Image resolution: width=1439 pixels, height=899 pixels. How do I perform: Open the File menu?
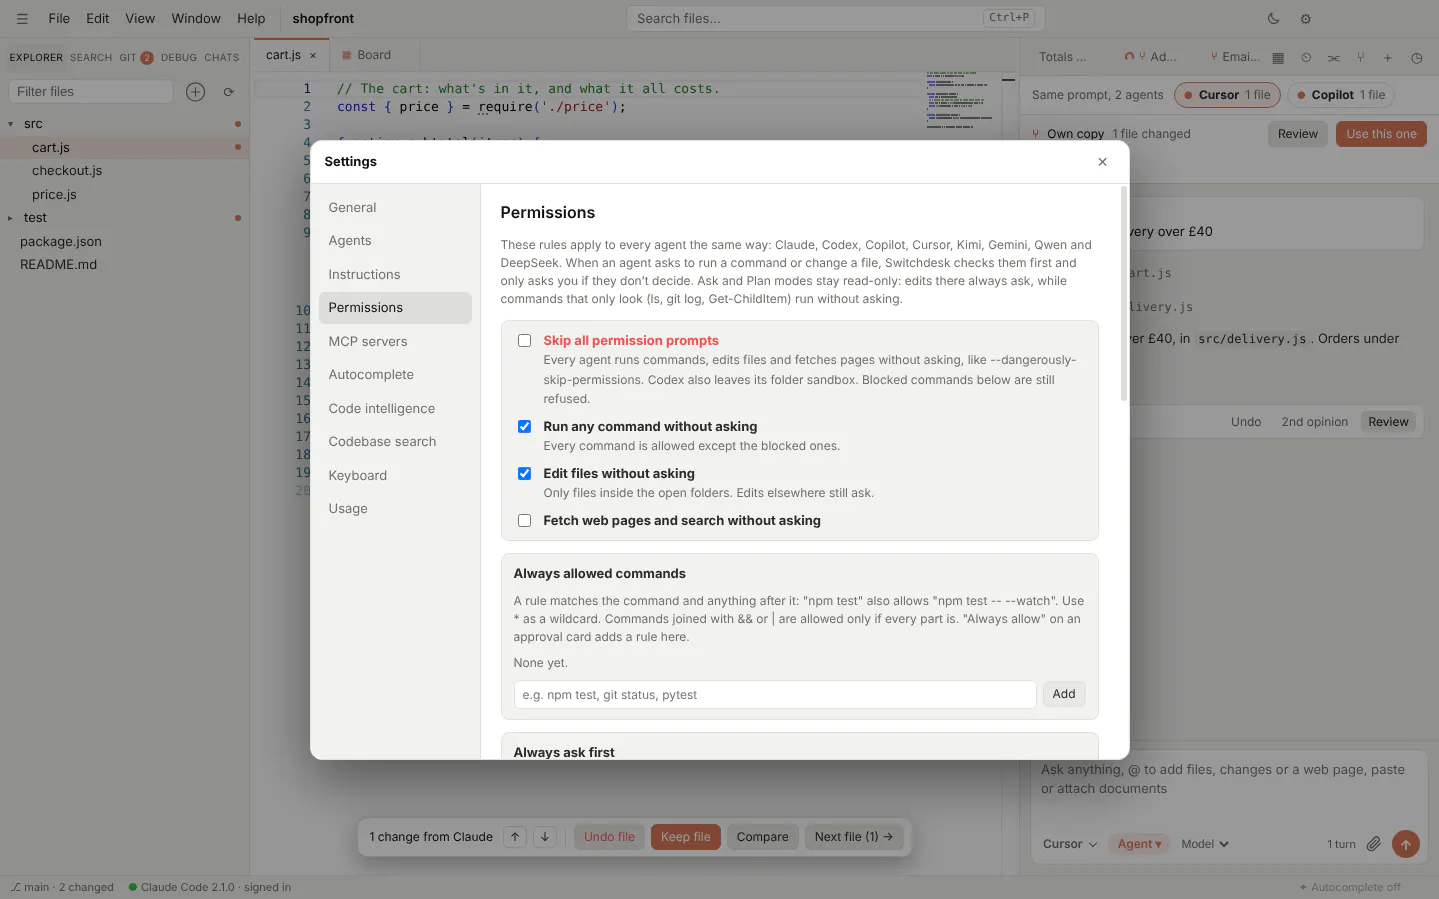(x=59, y=18)
